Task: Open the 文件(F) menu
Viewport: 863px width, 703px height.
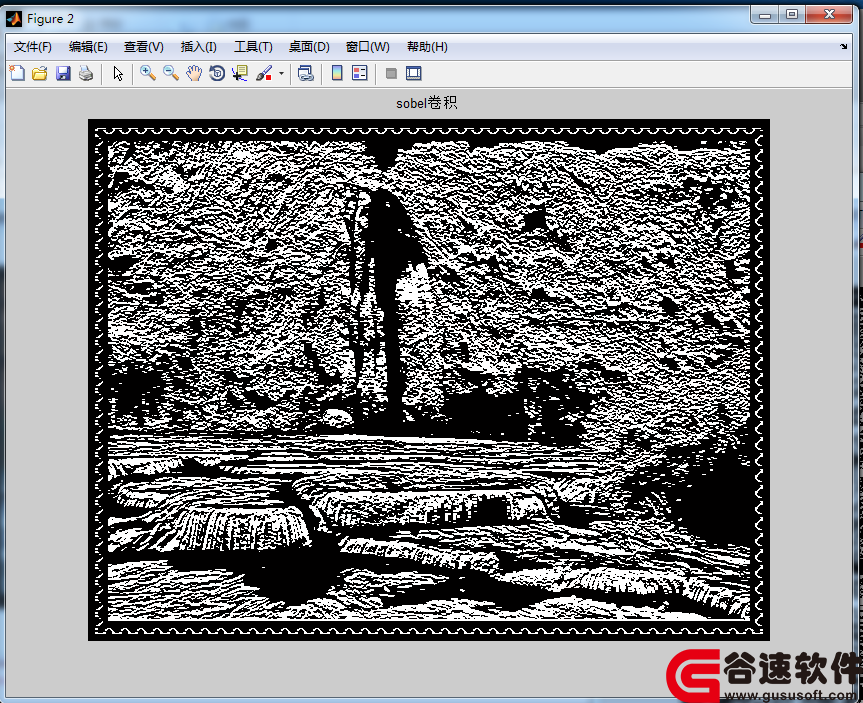Action: (x=32, y=47)
